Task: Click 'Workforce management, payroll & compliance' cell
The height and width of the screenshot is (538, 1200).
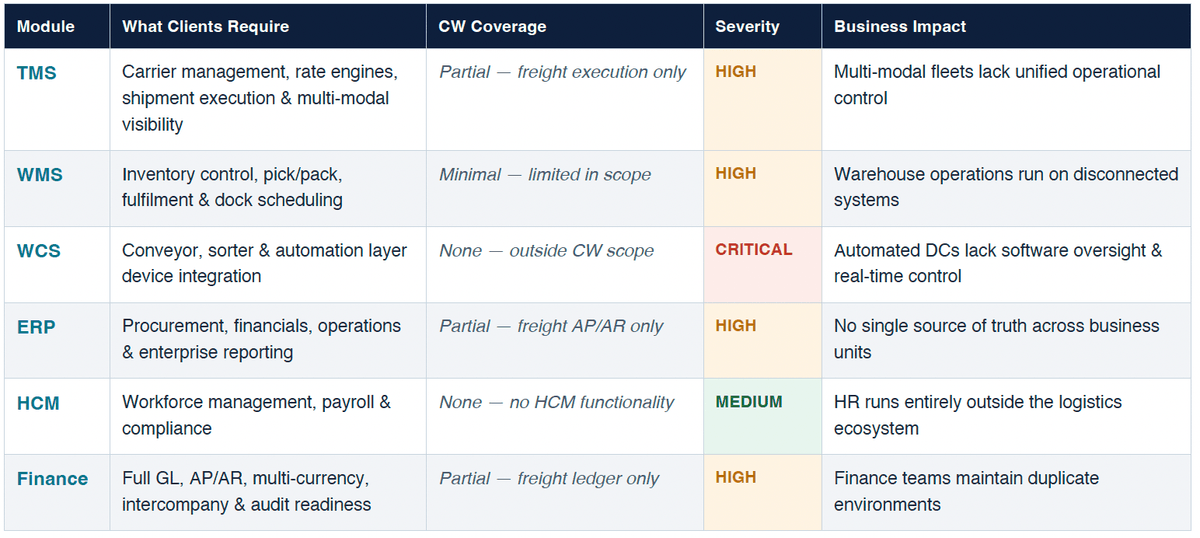Action: (x=256, y=415)
